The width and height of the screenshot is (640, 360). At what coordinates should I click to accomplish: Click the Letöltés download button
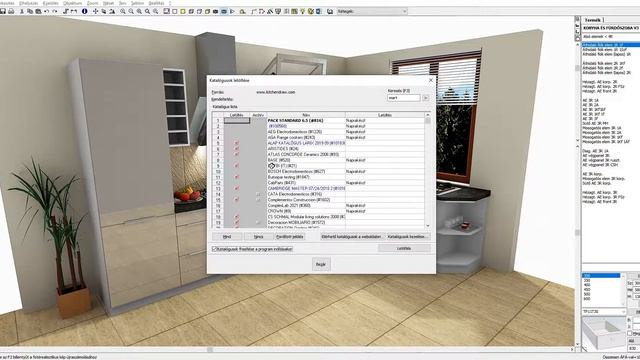pyautogui.click(x=404, y=248)
